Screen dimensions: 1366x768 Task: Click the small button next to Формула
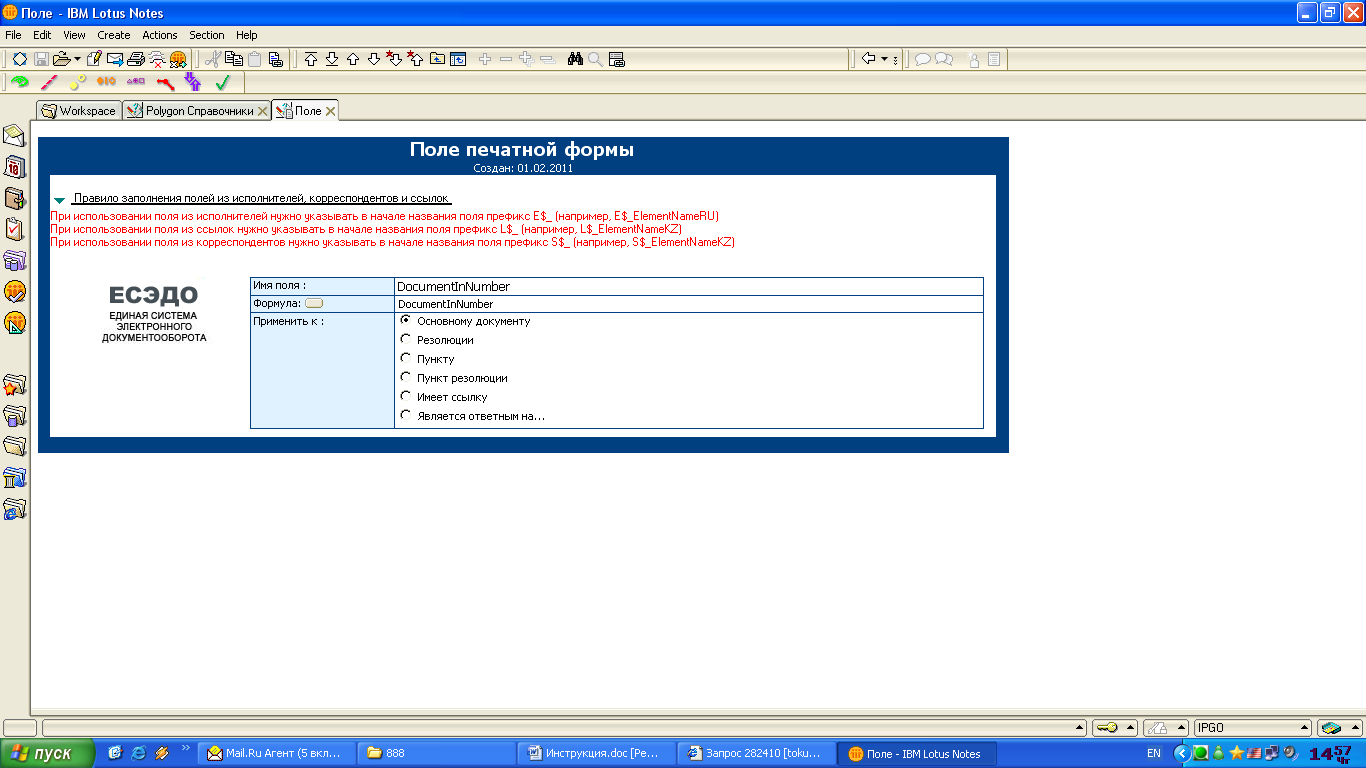pos(314,303)
